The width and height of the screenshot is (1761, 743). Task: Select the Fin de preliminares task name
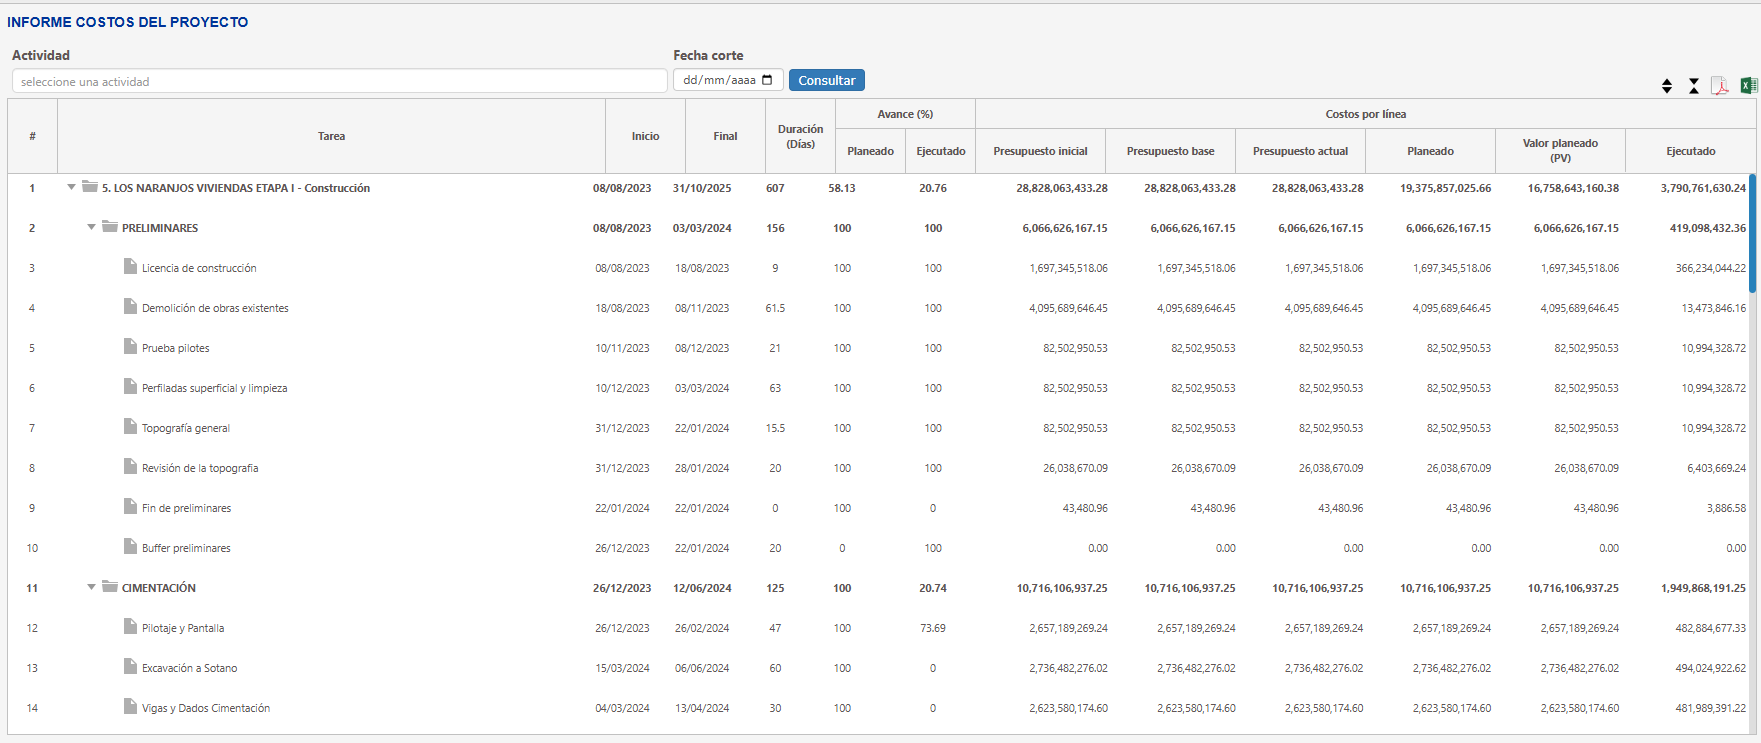(187, 508)
